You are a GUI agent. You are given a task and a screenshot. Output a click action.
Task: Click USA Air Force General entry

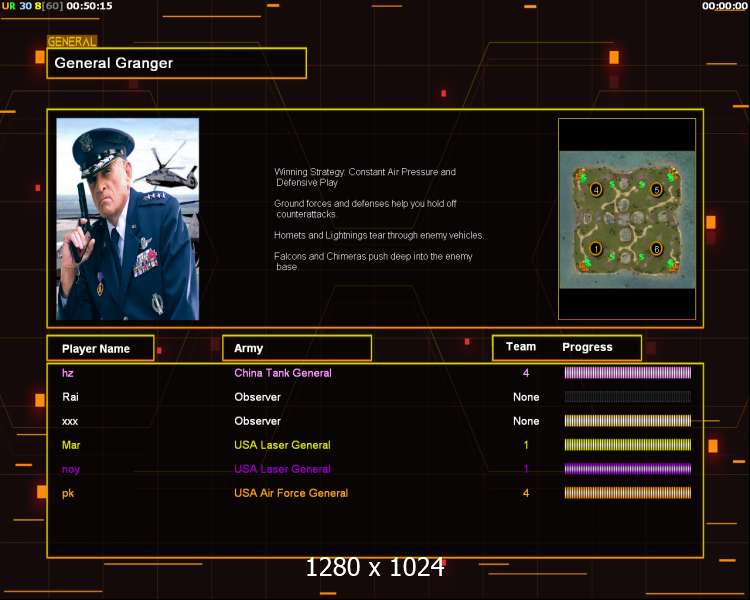click(x=291, y=493)
